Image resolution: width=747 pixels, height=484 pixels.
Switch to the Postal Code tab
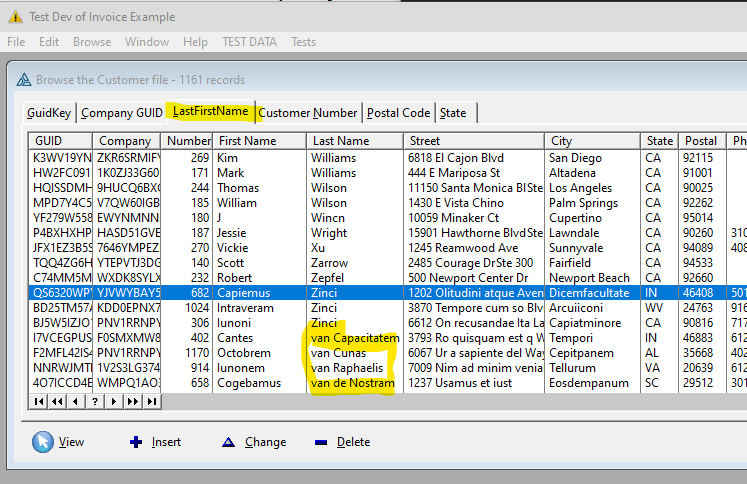398,113
